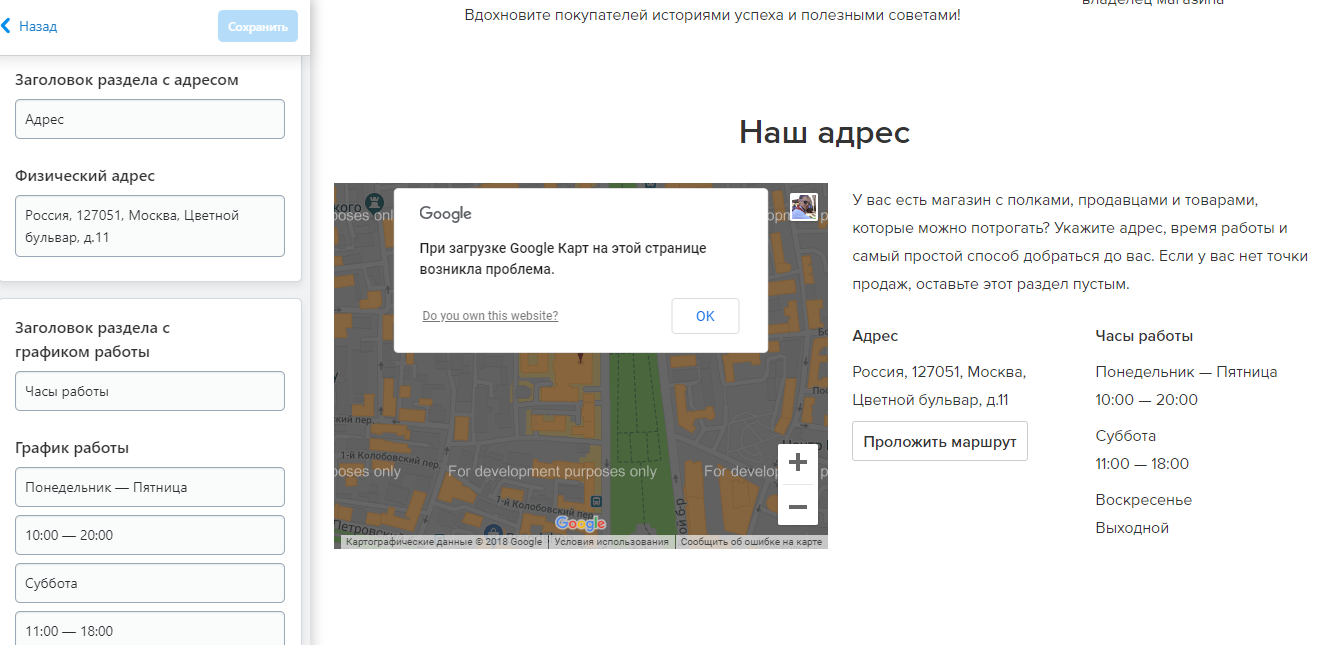Click the preview address 'Россия, 127051, Москва'
Viewport: 1320px width, 645px height.
coord(939,372)
